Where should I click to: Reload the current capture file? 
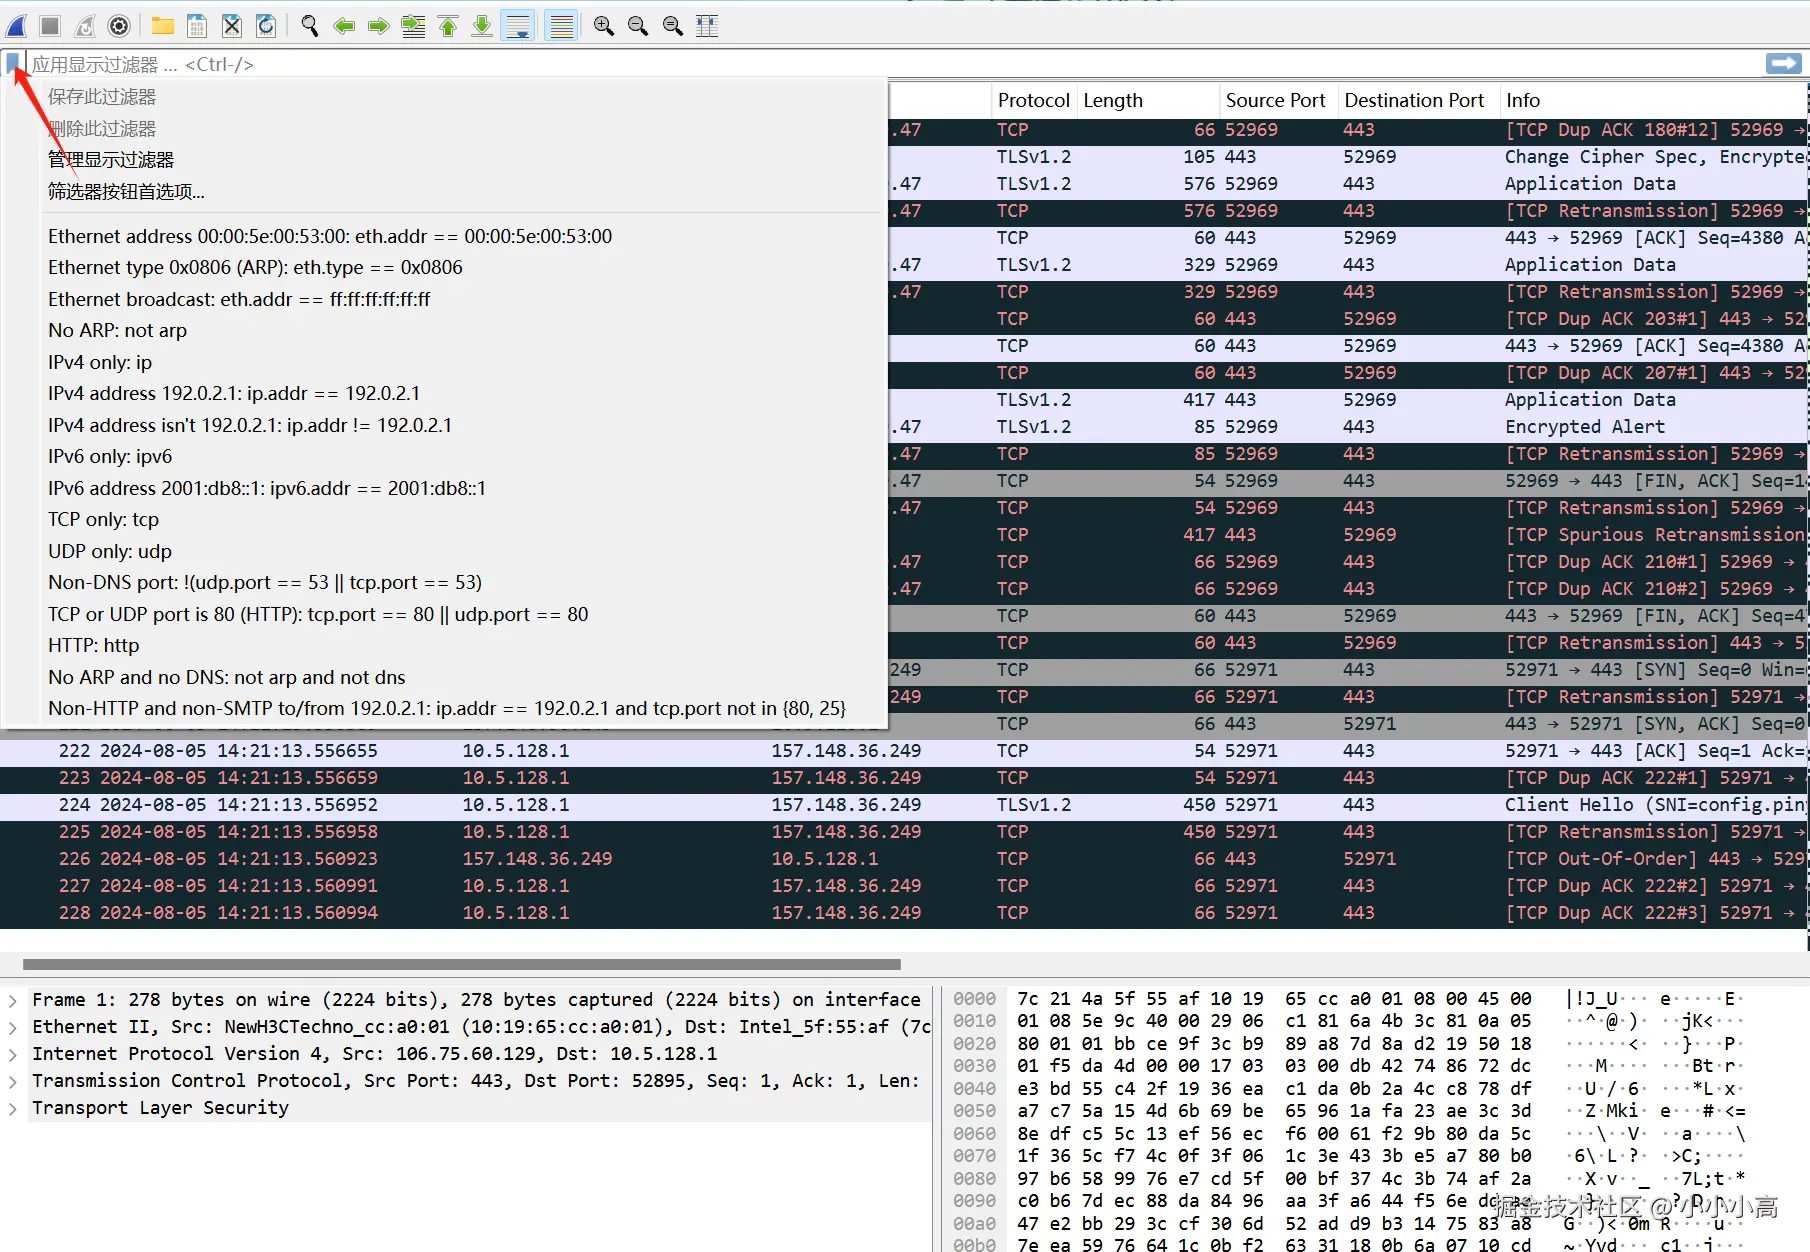pyautogui.click(x=266, y=26)
